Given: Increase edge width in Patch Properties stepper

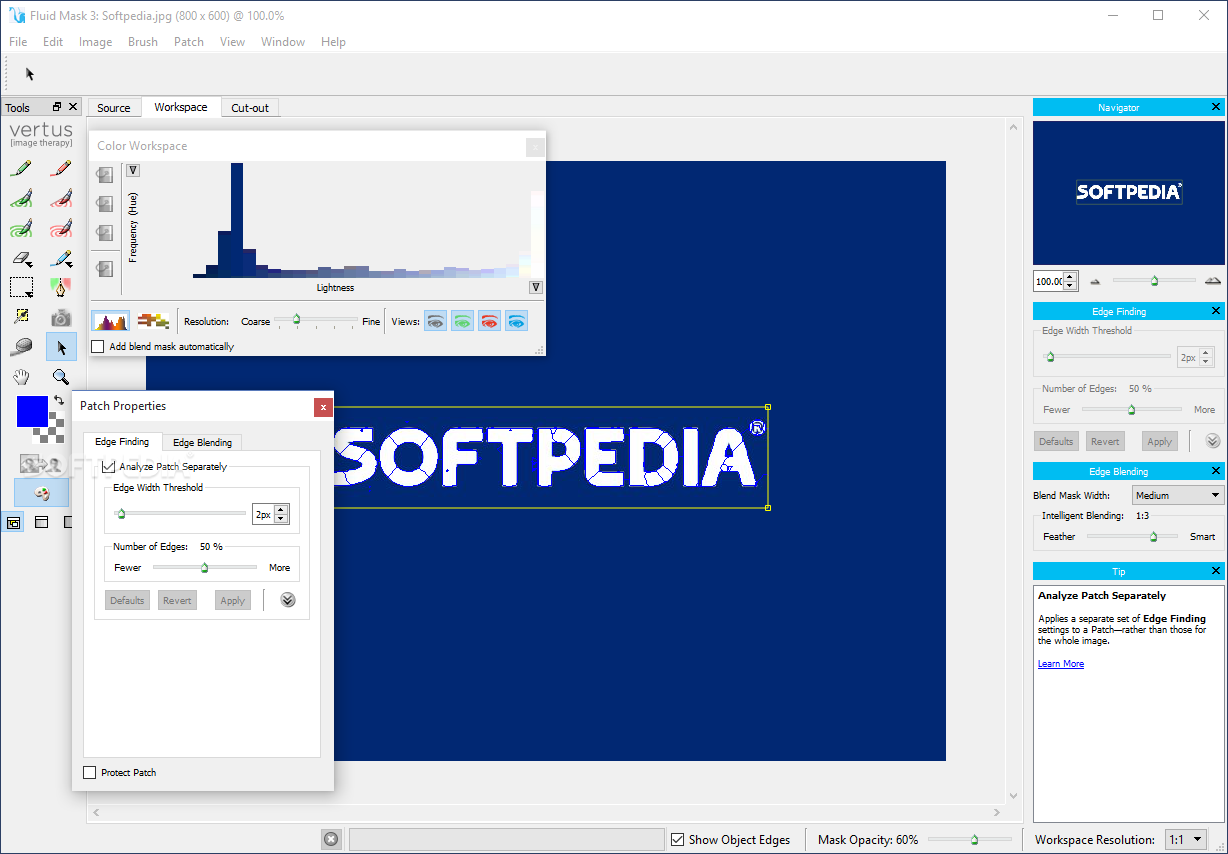Looking at the screenshot, I should [x=281, y=509].
